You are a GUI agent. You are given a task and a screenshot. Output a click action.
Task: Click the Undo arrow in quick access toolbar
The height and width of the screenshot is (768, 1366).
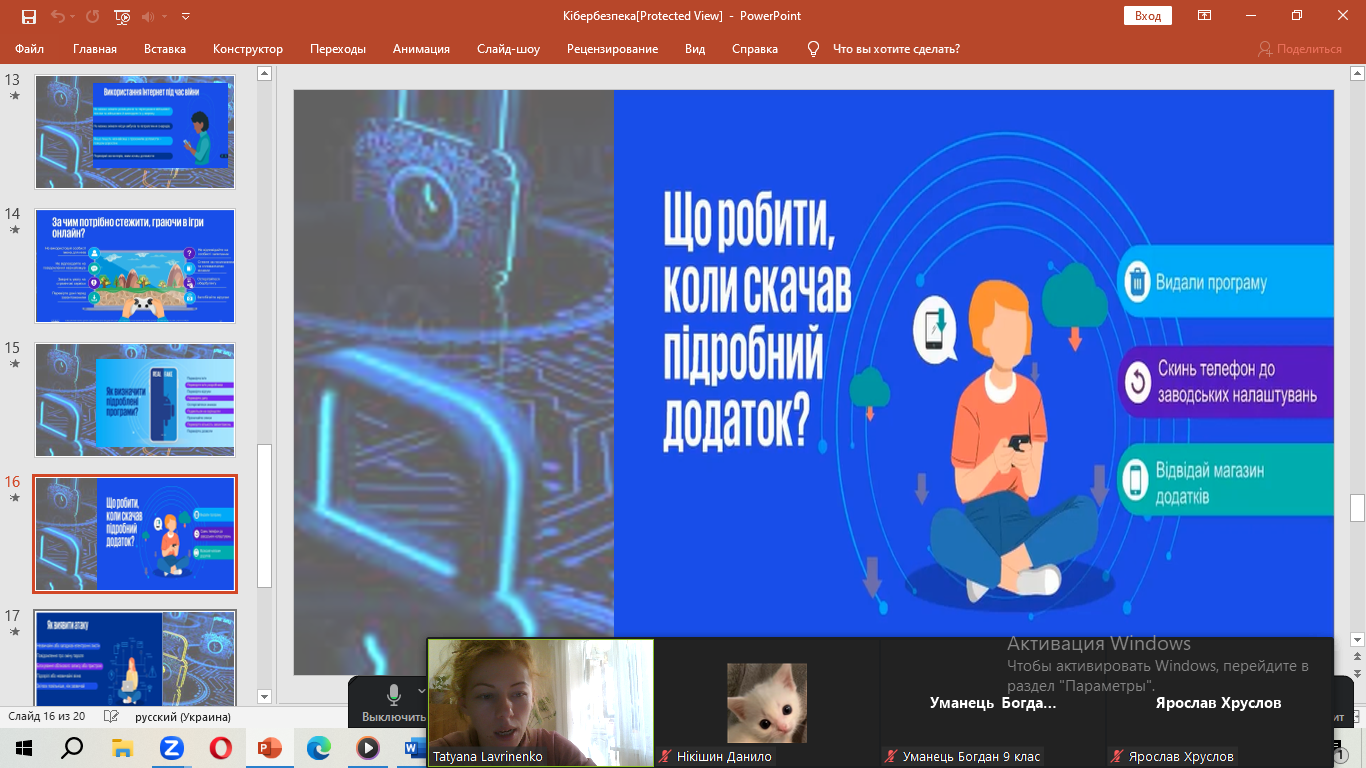pyautogui.click(x=57, y=16)
